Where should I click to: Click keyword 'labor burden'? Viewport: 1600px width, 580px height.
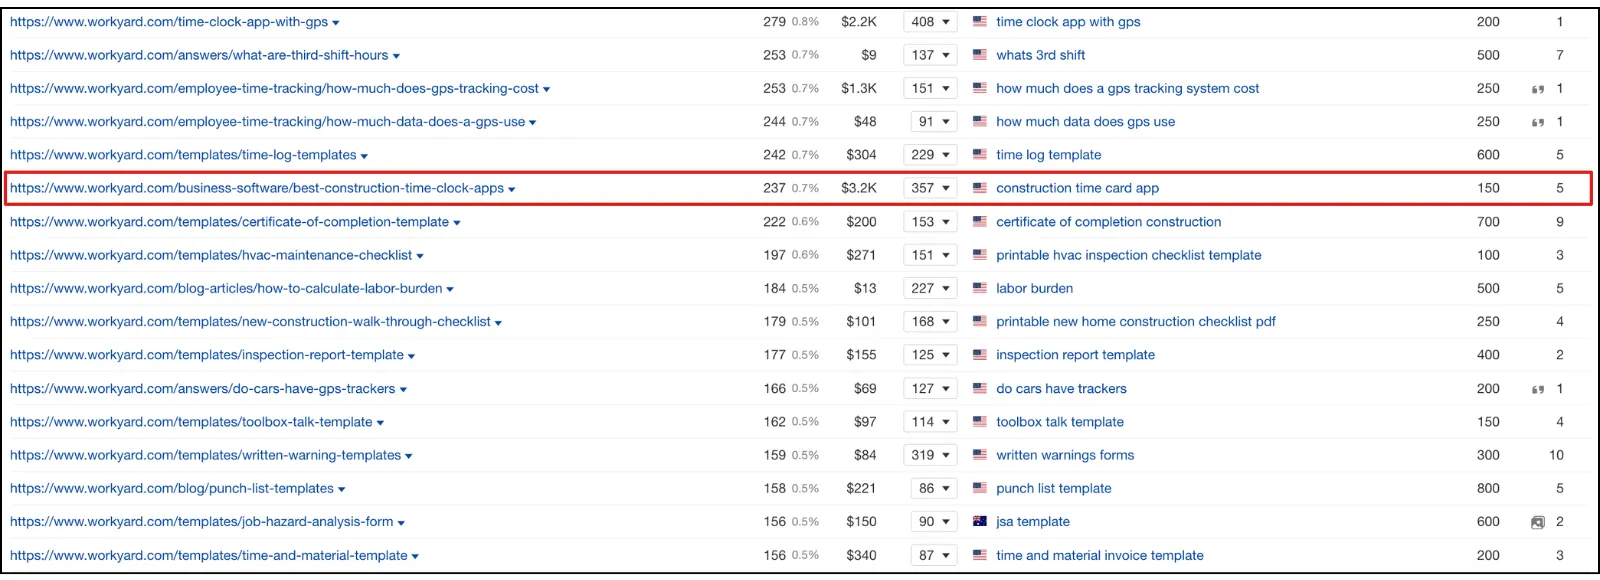1034,288
